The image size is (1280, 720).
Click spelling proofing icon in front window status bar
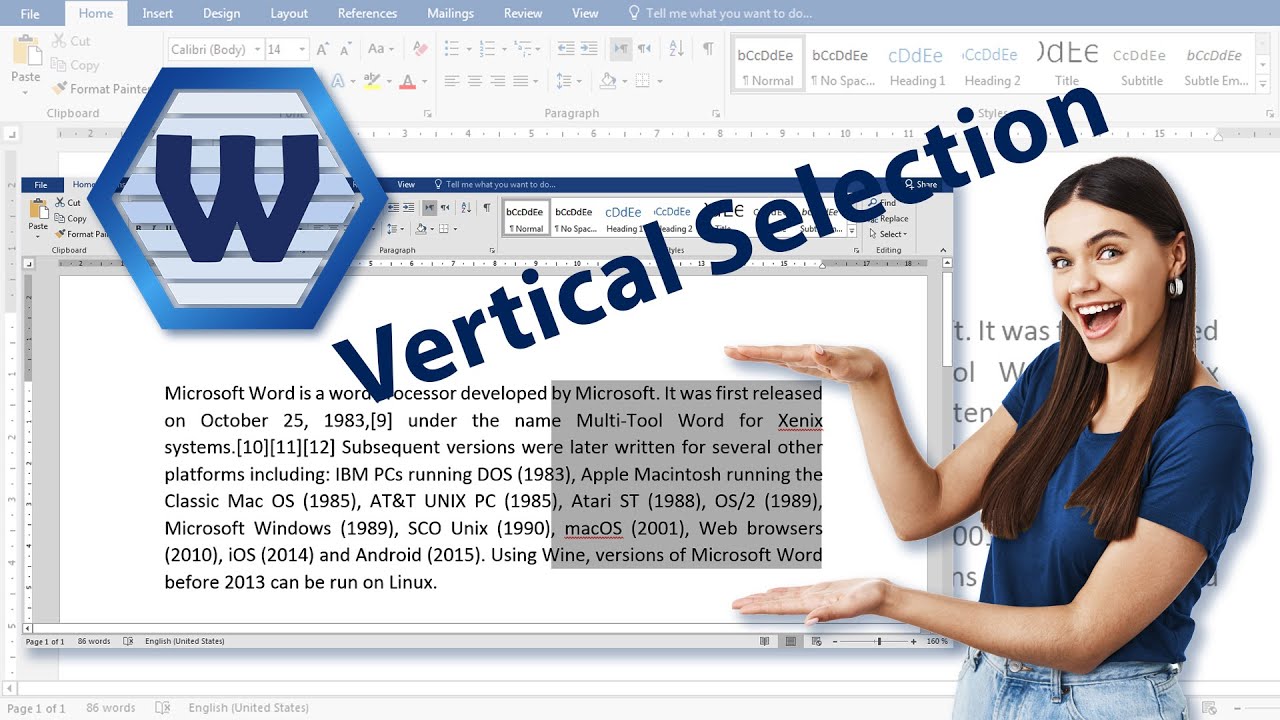point(128,641)
